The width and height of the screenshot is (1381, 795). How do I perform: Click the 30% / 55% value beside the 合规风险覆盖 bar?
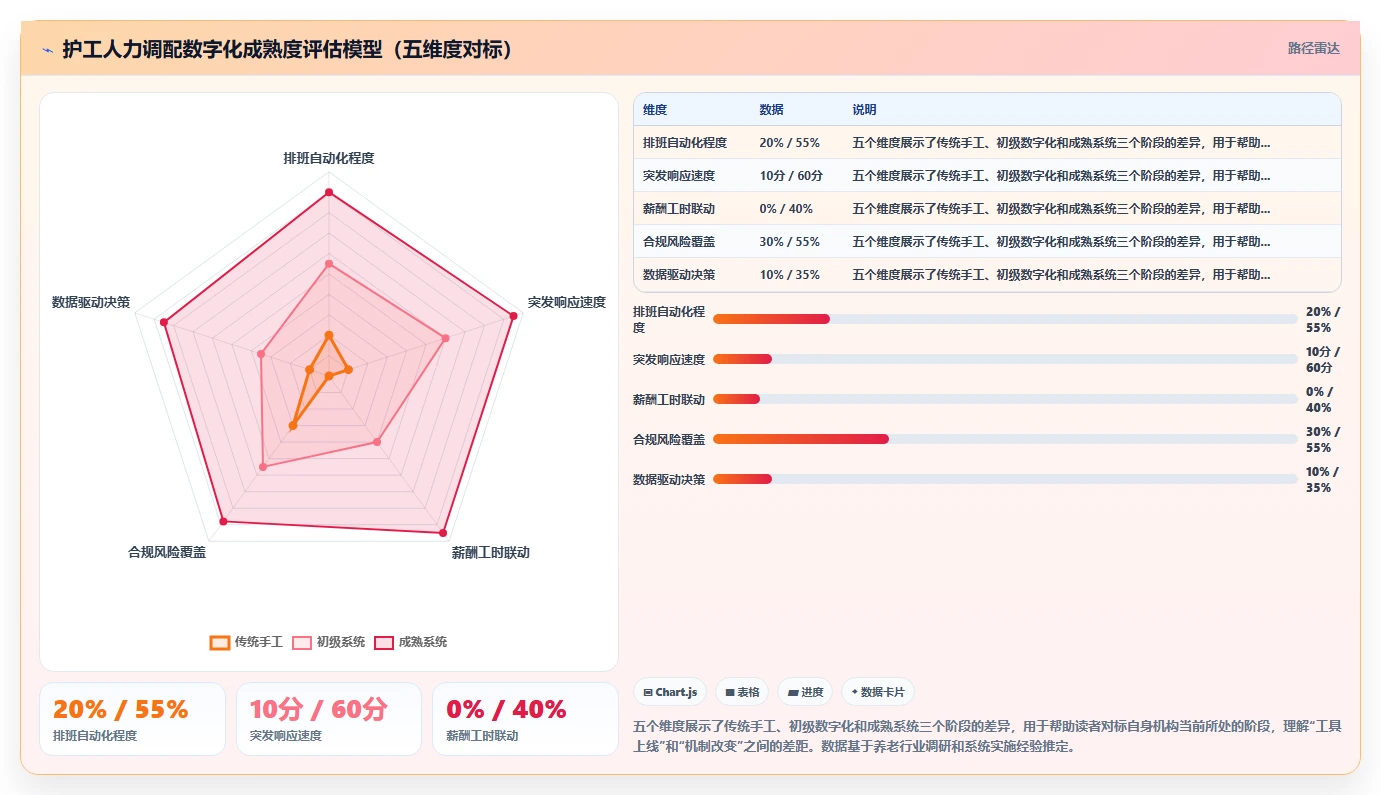click(1323, 440)
